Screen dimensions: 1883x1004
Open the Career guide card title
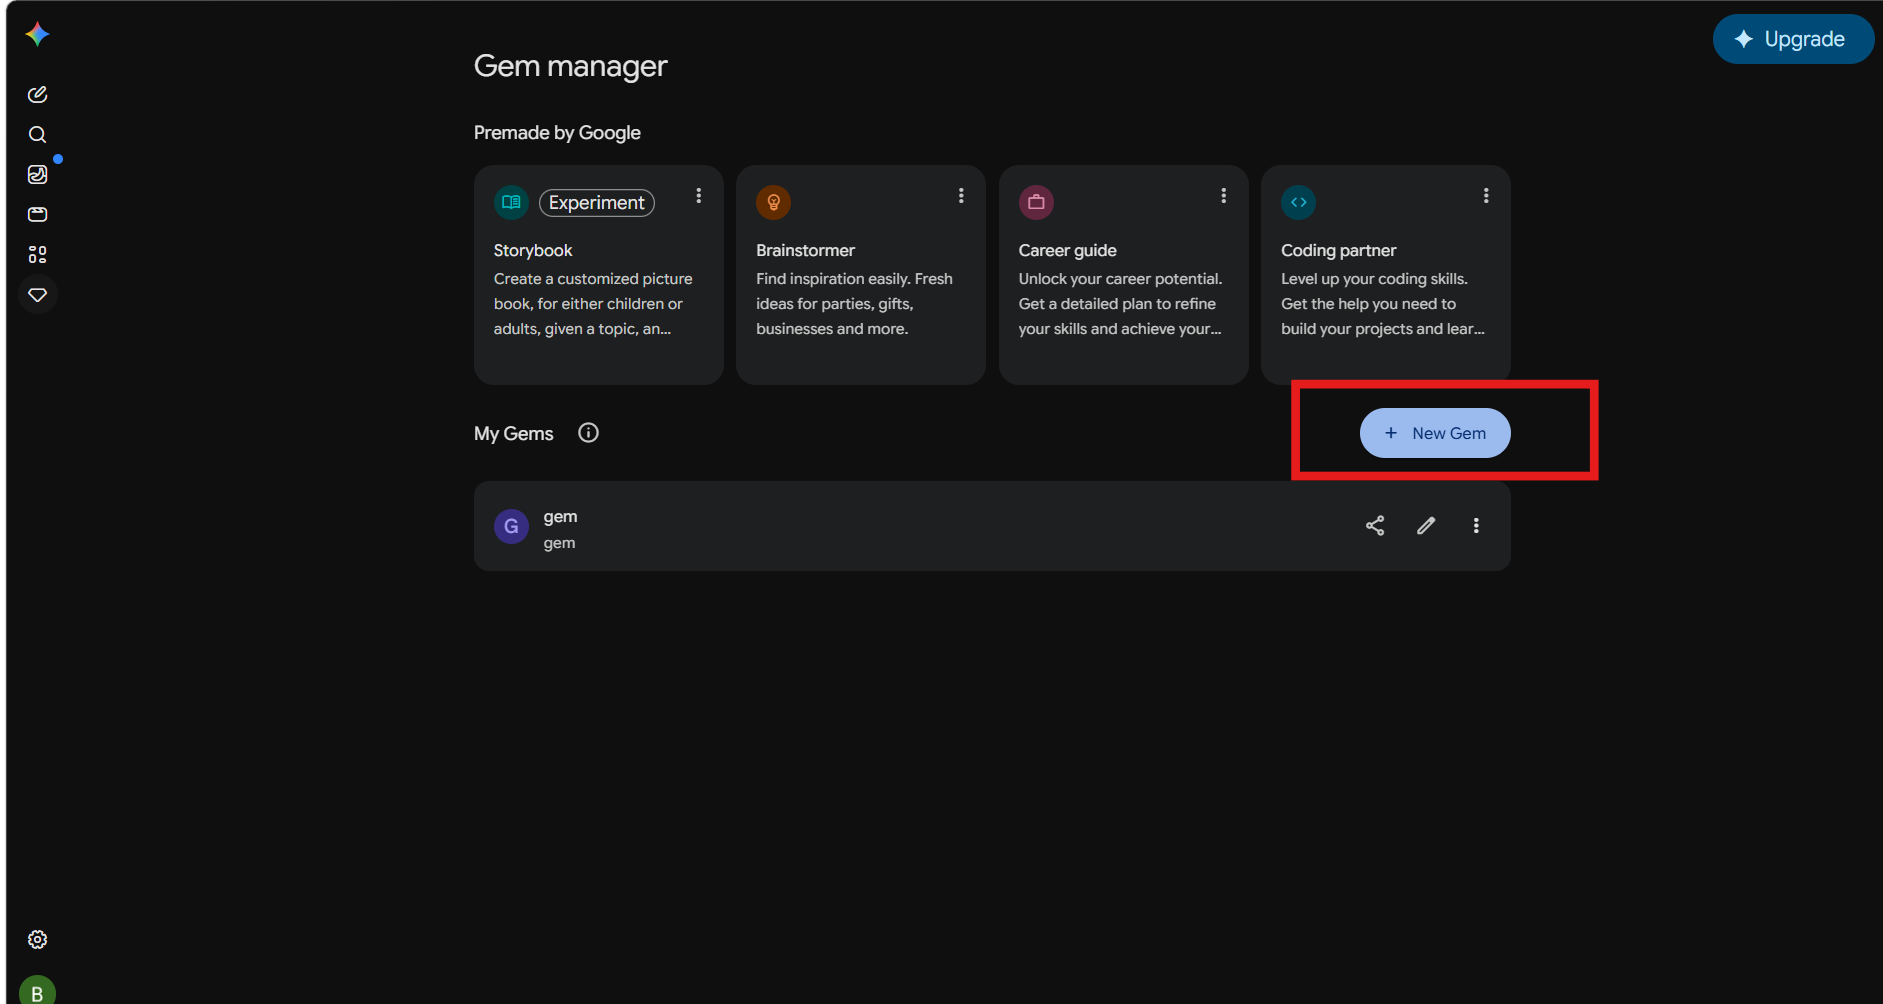pos(1067,250)
